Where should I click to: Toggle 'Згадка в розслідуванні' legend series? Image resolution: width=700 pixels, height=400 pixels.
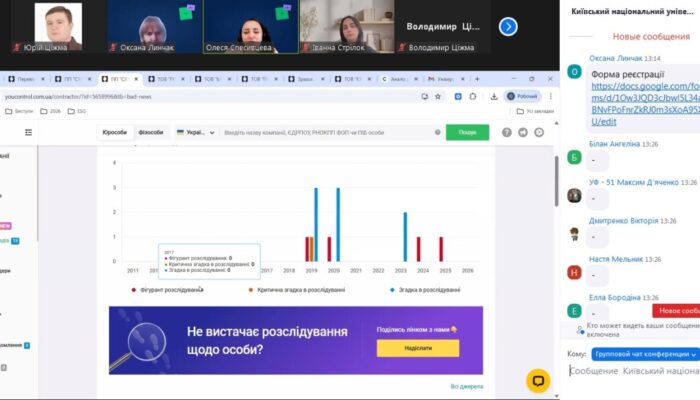(x=424, y=290)
